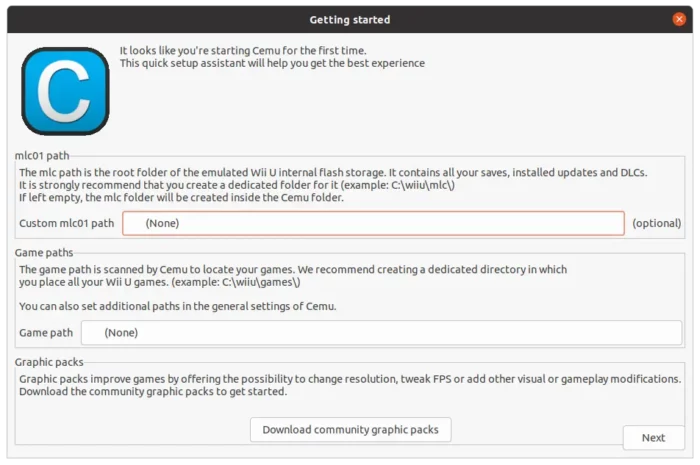Click the Game path field label

click(46, 332)
